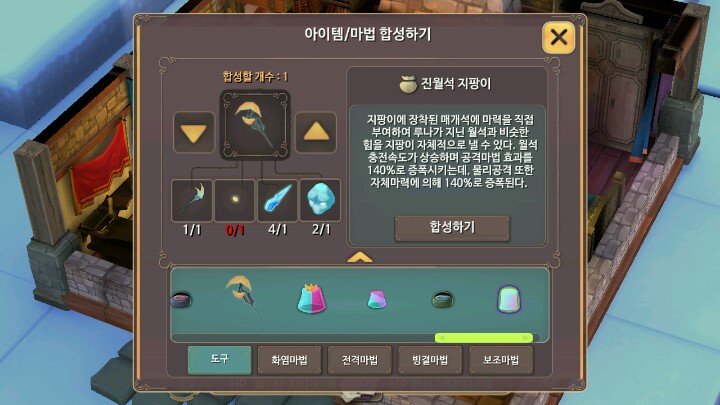Screen dimensions: 720x405
Task: Choose the green bowl item in list
Action: [x=443, y=300]
